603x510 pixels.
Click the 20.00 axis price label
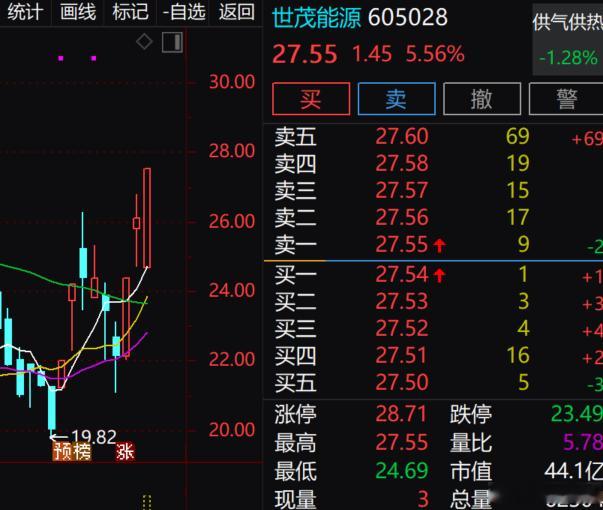pyautogui.click(x=232, y=430)
